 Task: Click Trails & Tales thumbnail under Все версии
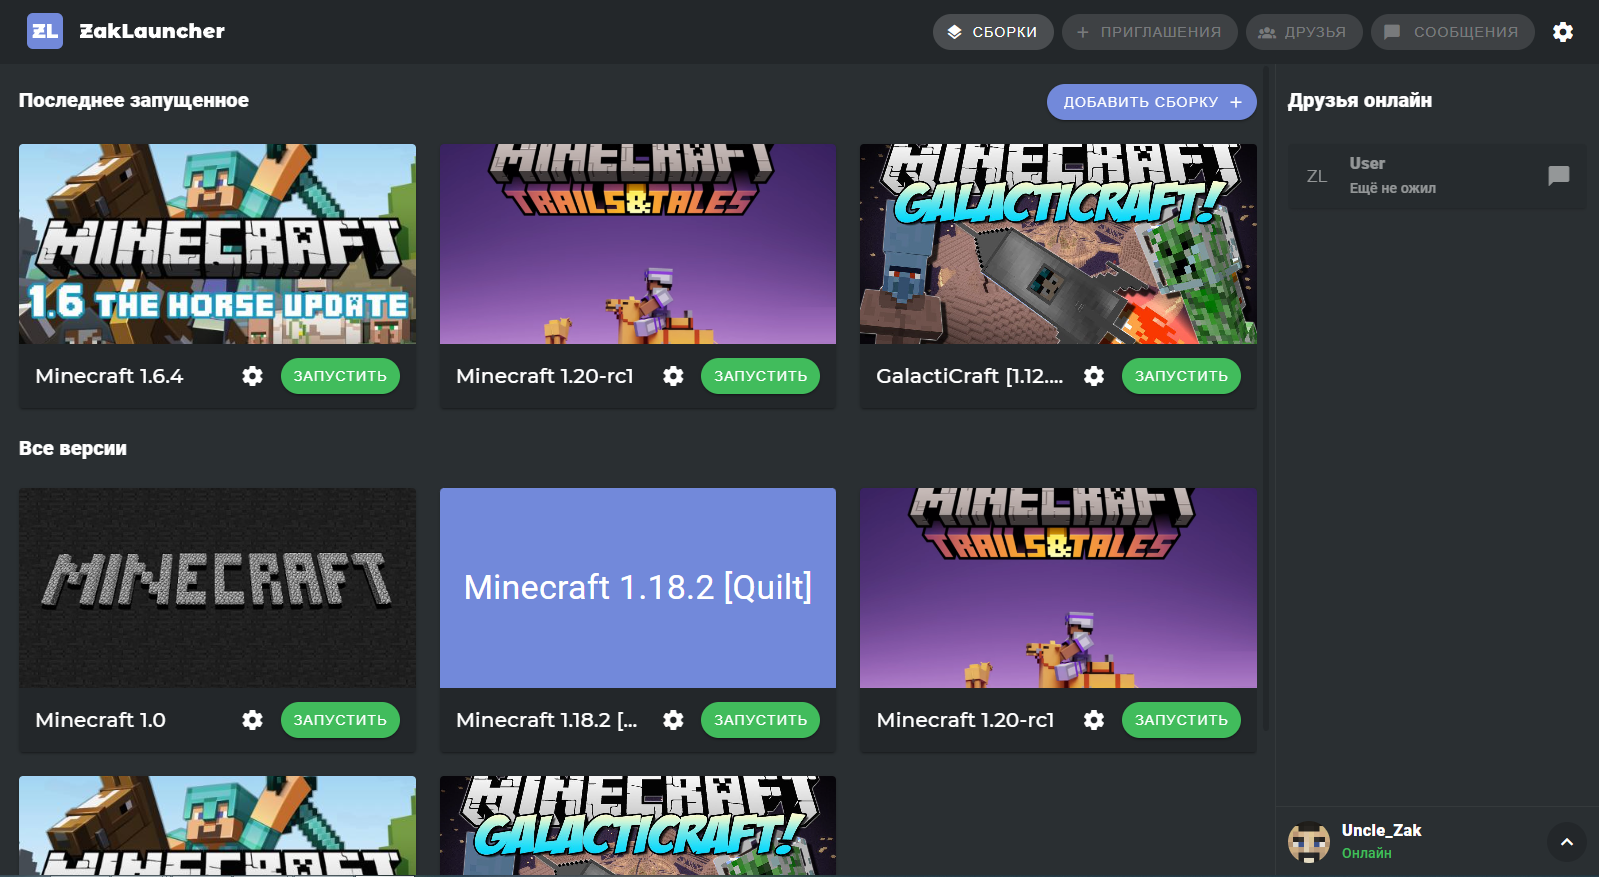(1058, 588)
